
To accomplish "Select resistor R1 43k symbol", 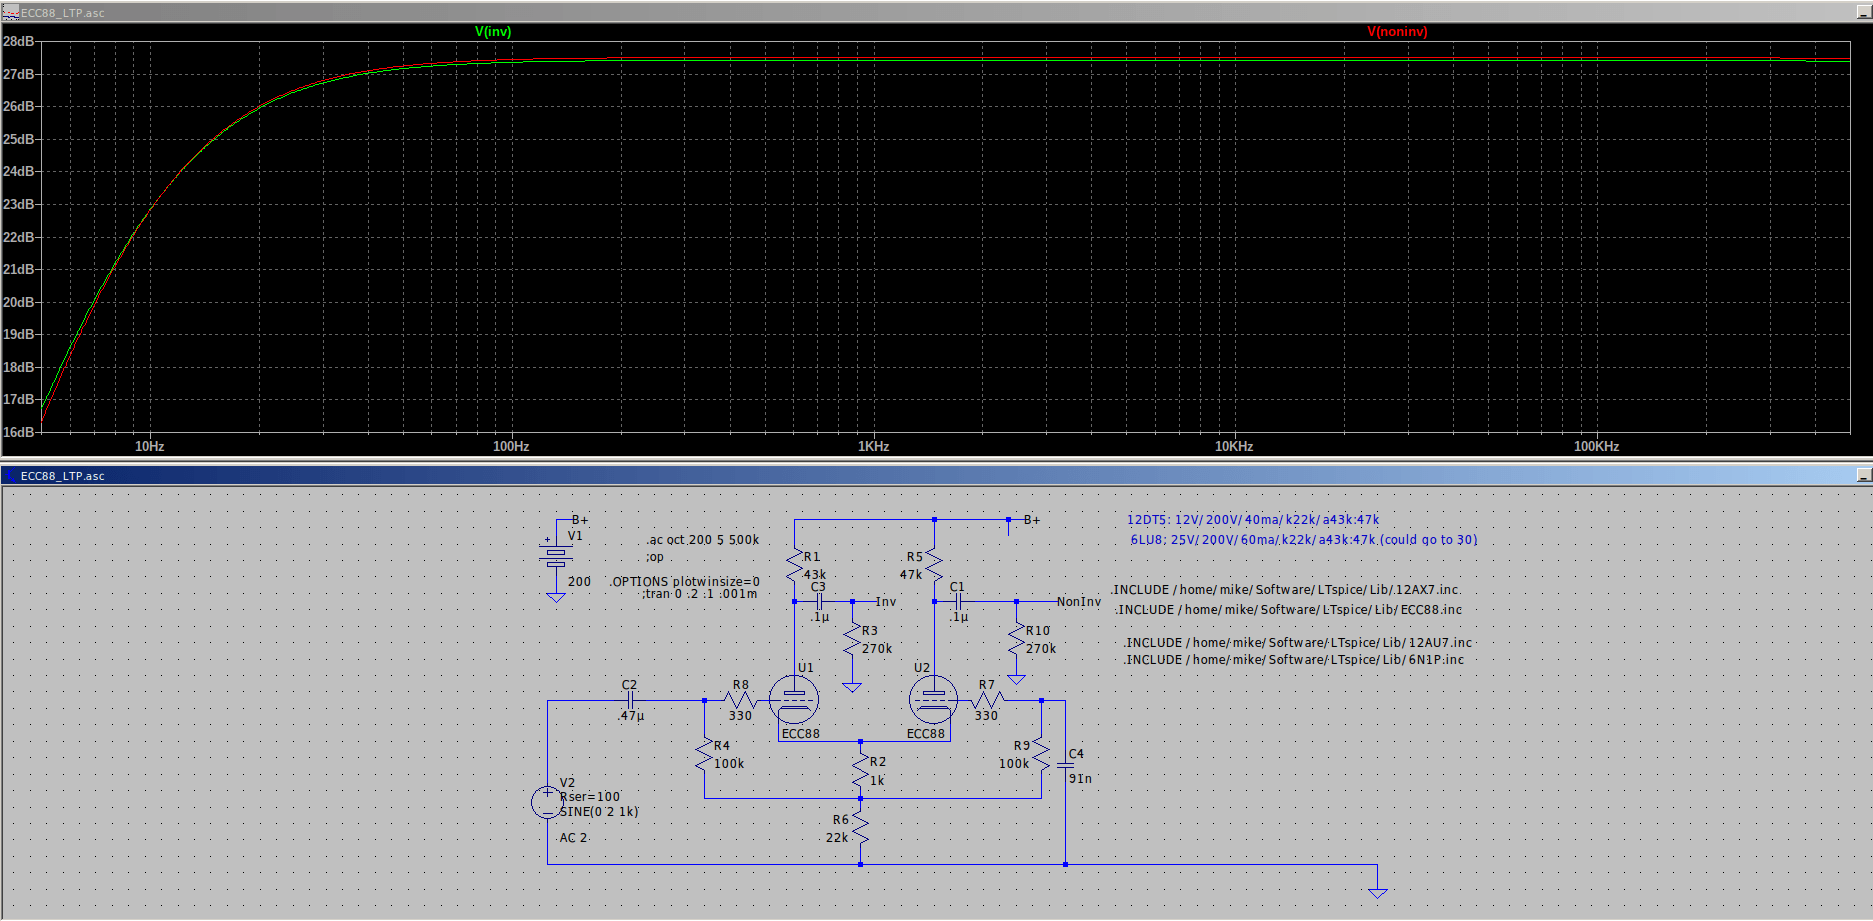I will [795, 566].
